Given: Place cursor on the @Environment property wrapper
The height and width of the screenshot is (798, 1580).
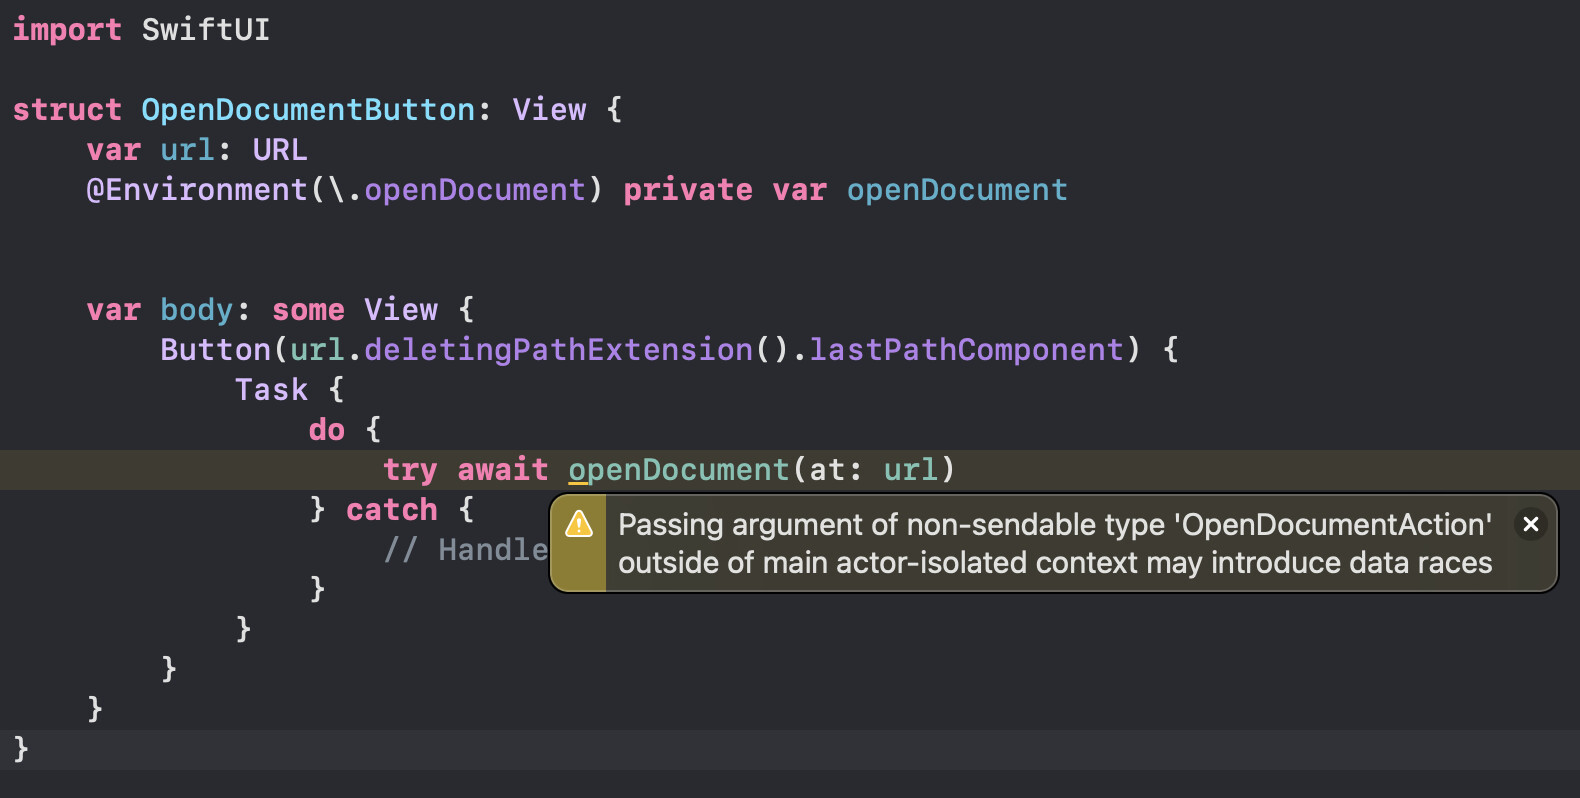Looking at the screenshot, I should pos(196,190).
